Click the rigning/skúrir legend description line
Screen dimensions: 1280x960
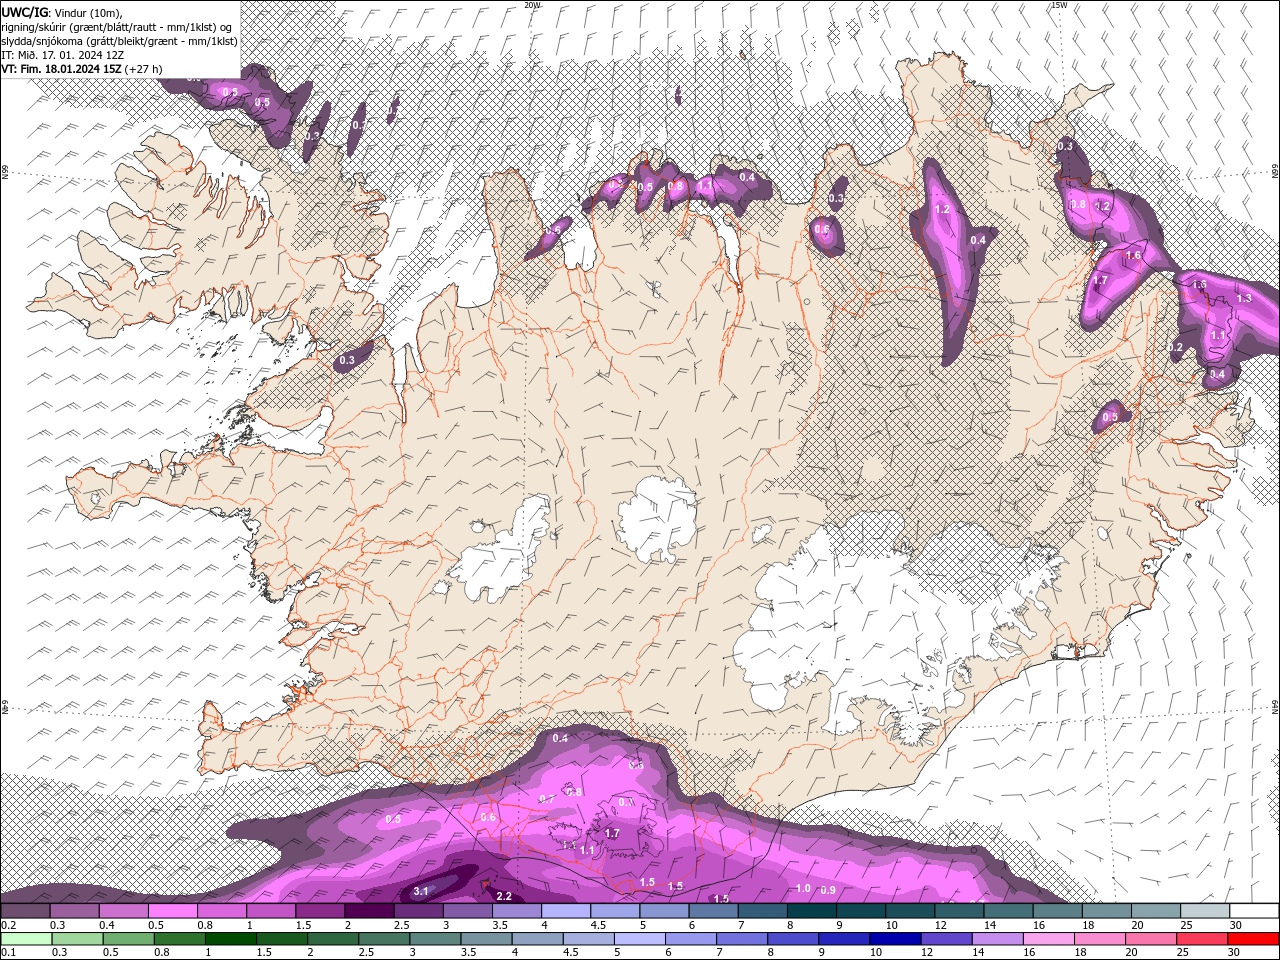coord(117,27)
